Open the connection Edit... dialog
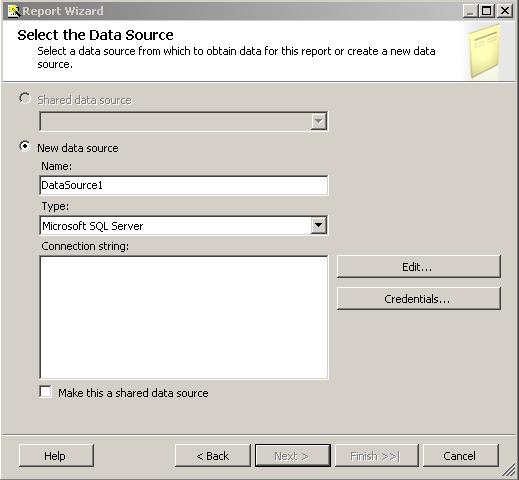The image size is (519, 480). click(419, 267)
